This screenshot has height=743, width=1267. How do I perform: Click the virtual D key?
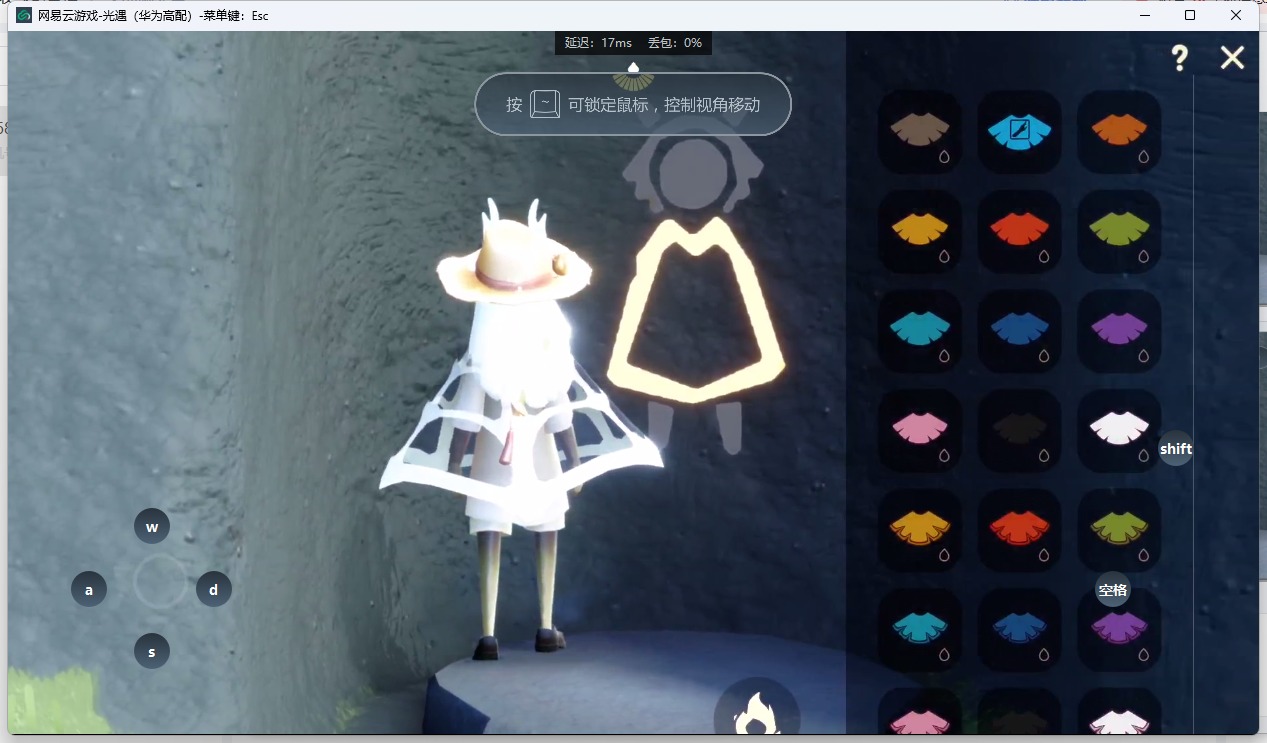(213, 589)
